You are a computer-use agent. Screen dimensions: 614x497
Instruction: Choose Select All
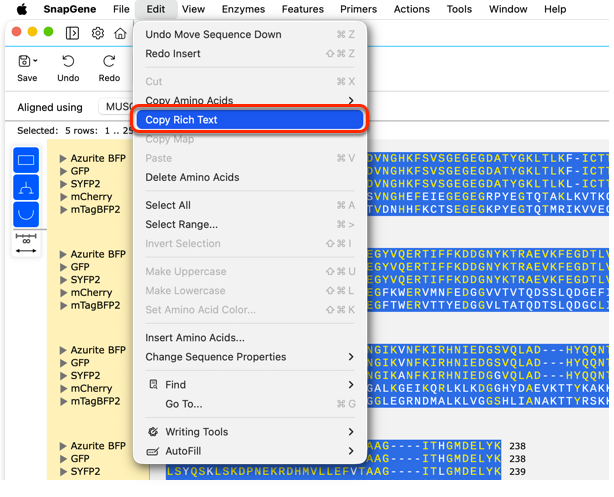250,205
